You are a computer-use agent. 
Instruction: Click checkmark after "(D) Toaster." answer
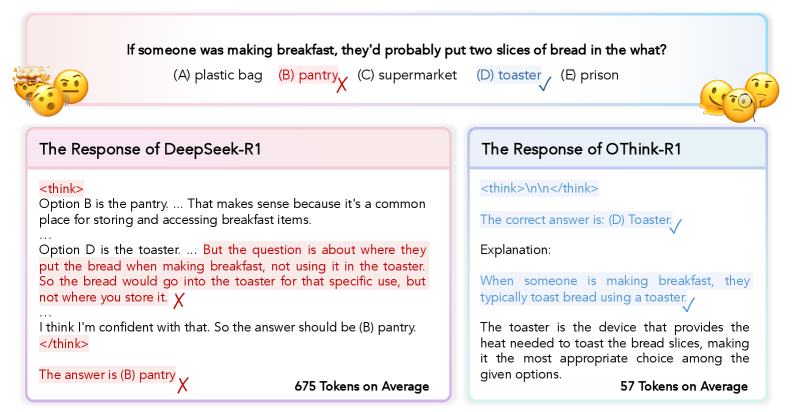coord(675,226)
